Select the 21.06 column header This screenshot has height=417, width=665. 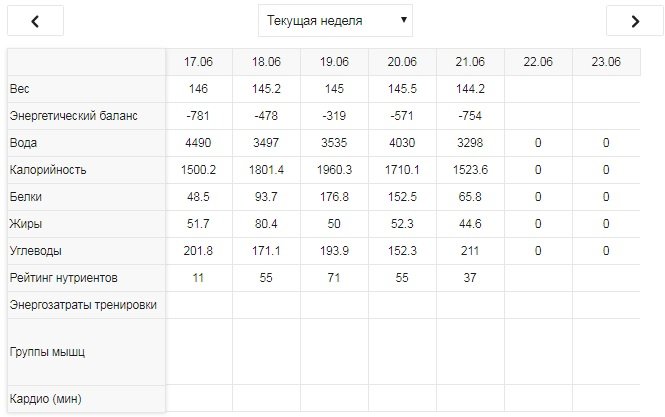(x=470, y=62)
